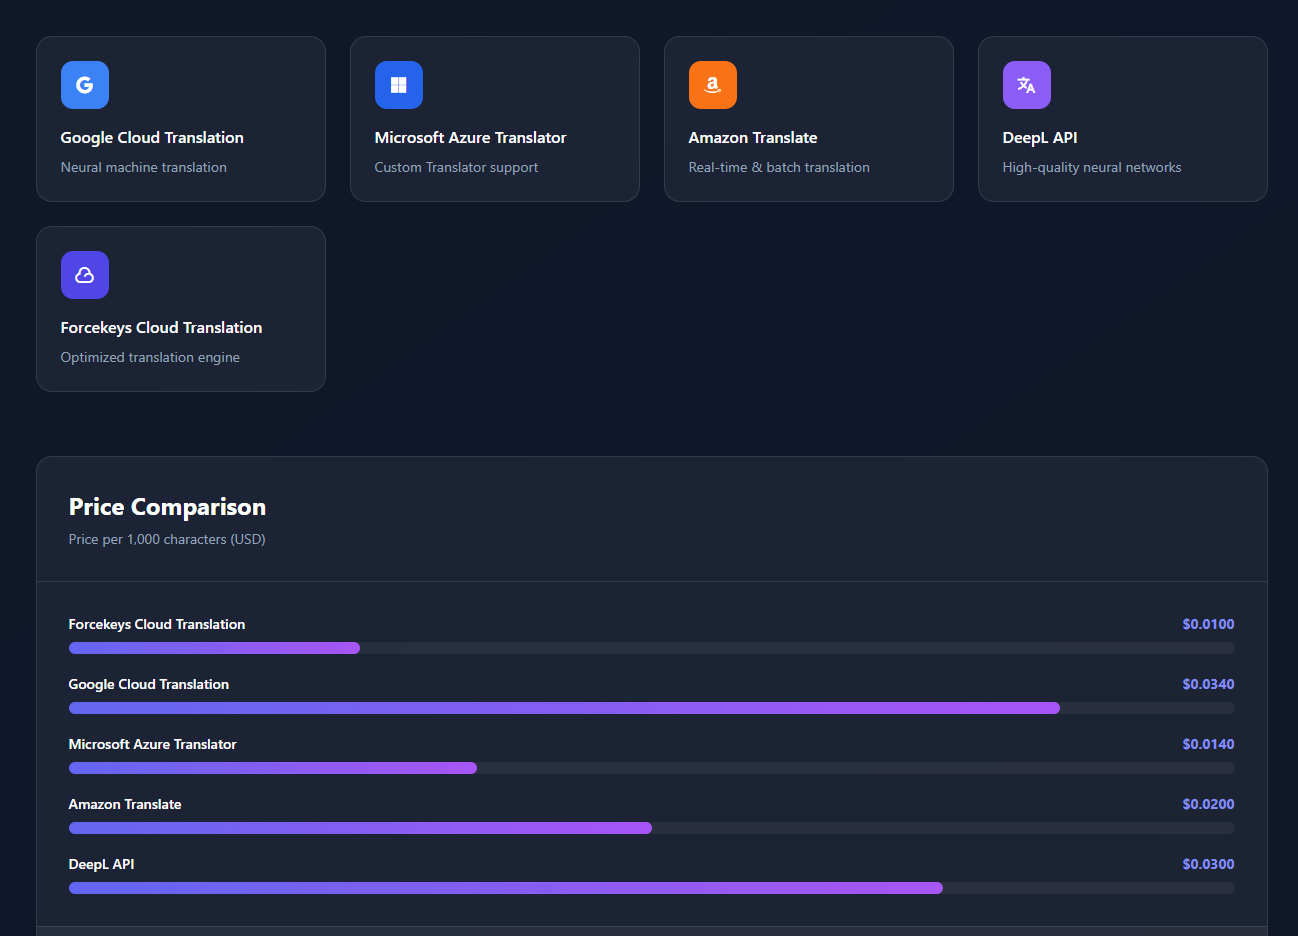Click the DeepL API price bar

coord(652,888)
